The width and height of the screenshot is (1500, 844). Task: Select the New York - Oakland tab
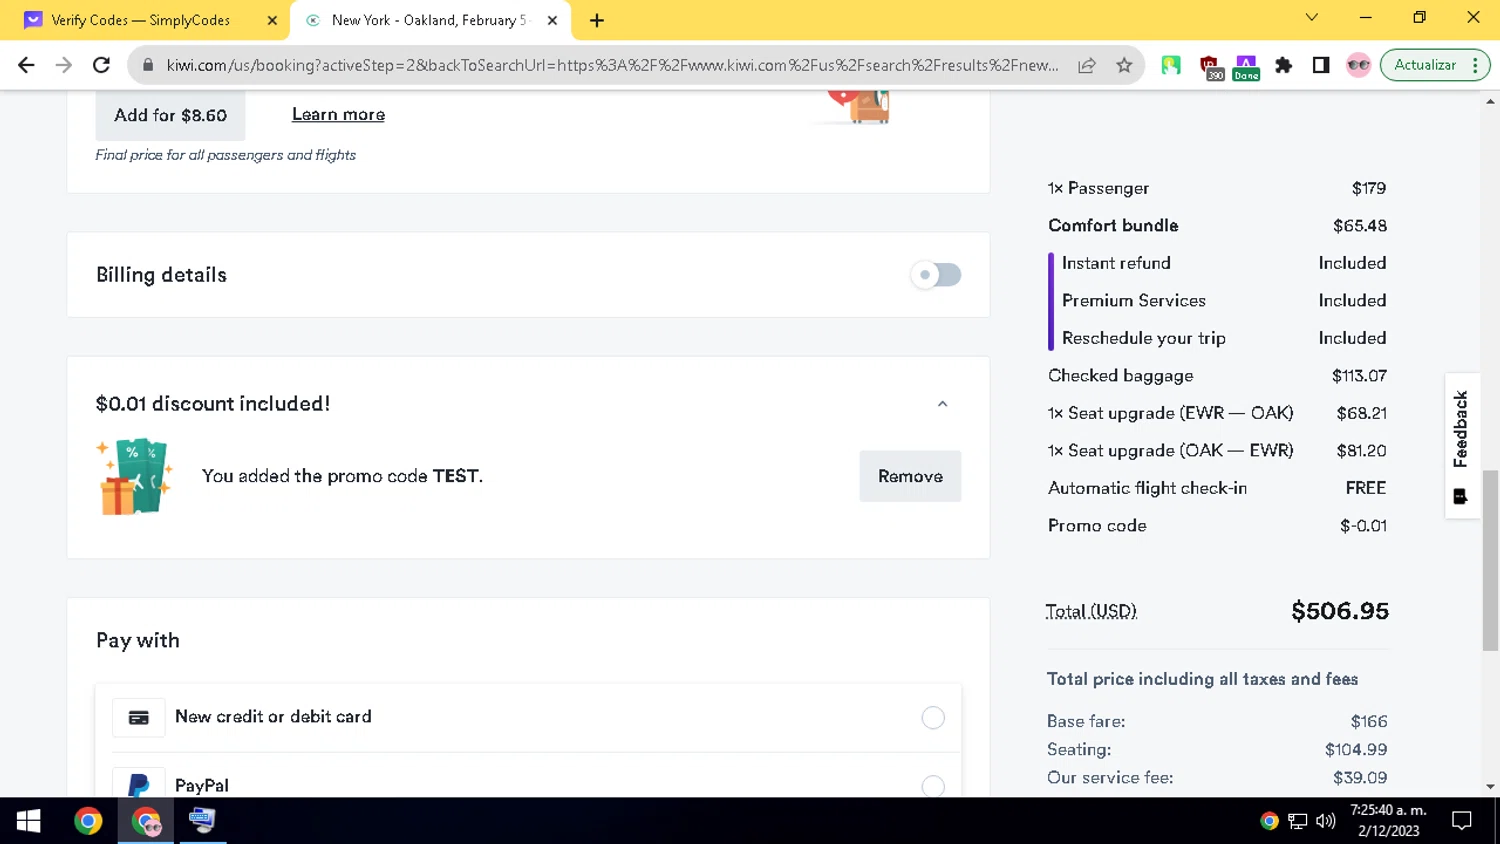[430, 20]
